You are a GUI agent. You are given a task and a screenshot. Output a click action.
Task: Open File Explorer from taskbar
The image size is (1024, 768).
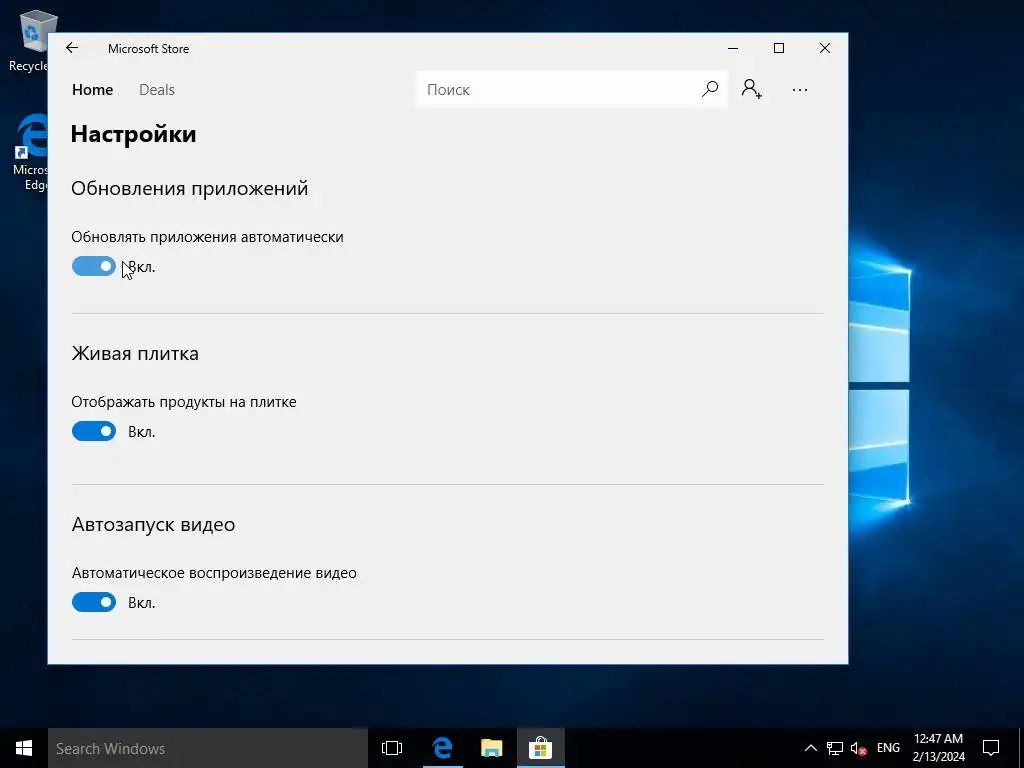point(491,748)
